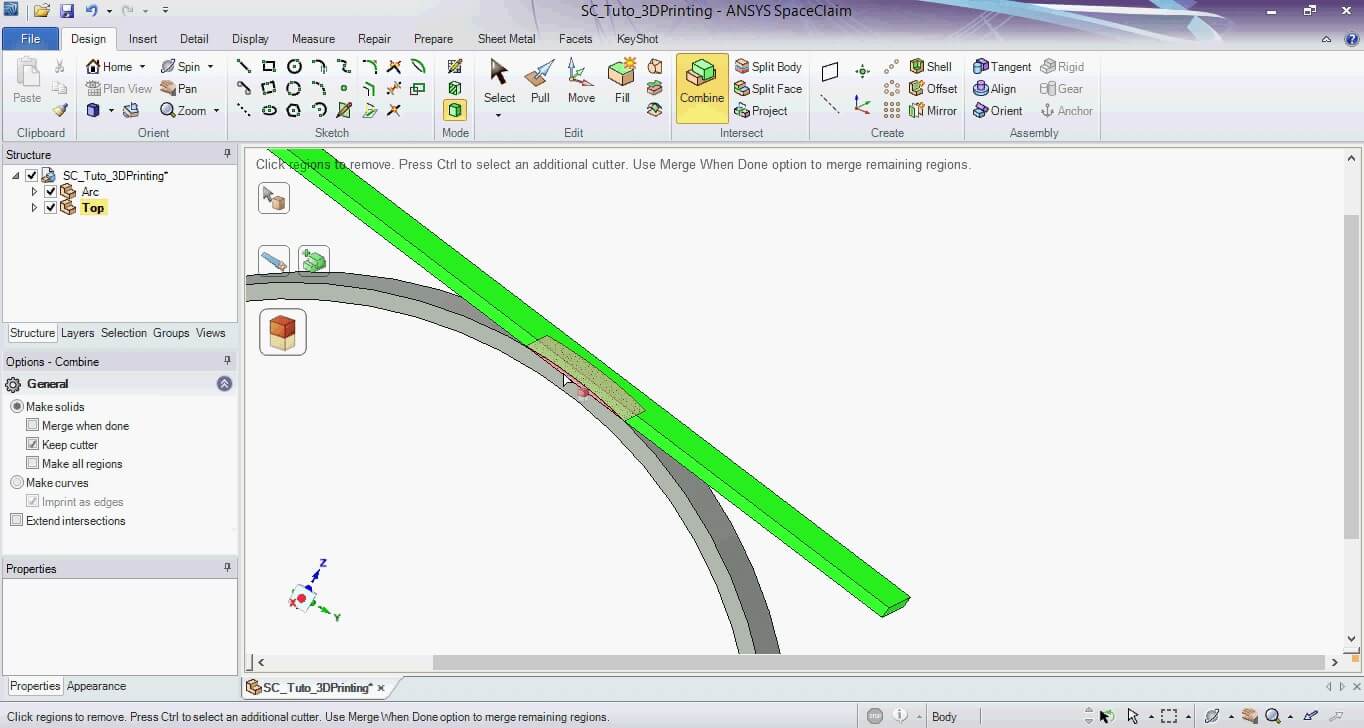This screenshot has height=728, width=1364.
Task: Select the Pull tool
Action: pos(540,80)
